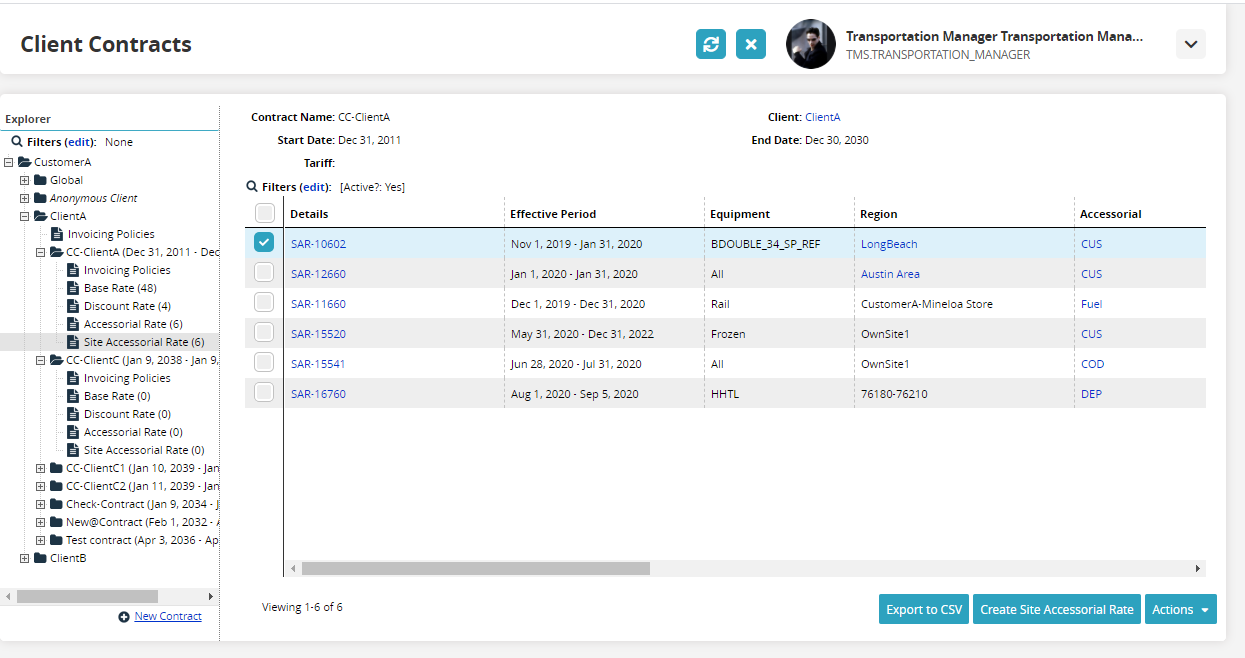The height and width of the screenshot is (658, 1245).
Task: Click the teal X close icon
Action: [751, 44]
